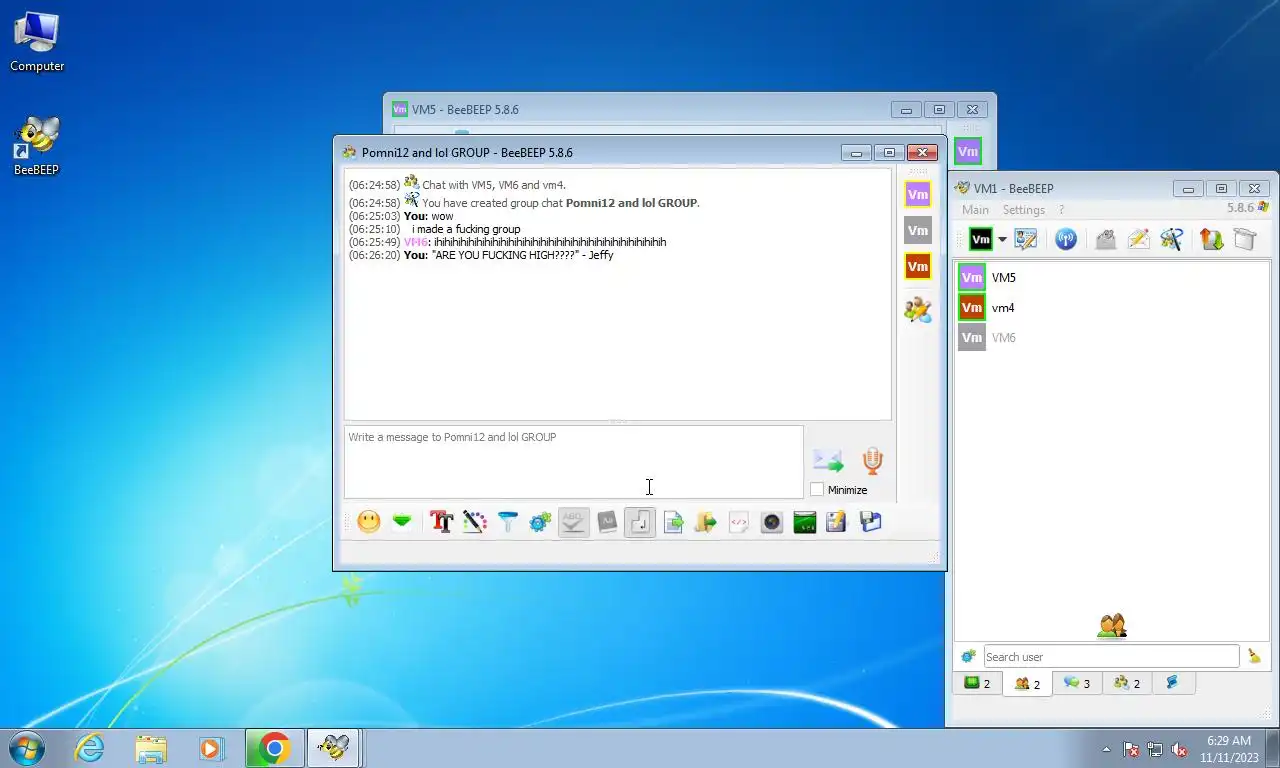Open Windows Media Player on taskbar
Screen dimensions: 1280x768
pos(211,747)
